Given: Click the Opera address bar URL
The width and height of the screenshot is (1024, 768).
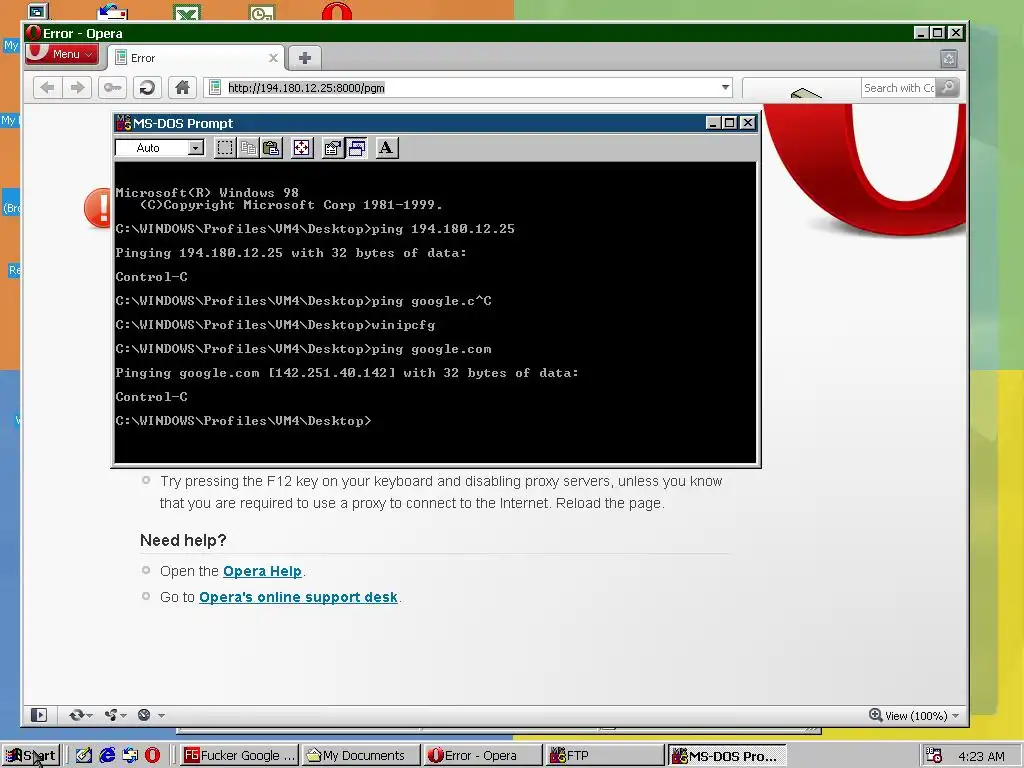Looking at the screenshot, I should (x=306, y=88).
